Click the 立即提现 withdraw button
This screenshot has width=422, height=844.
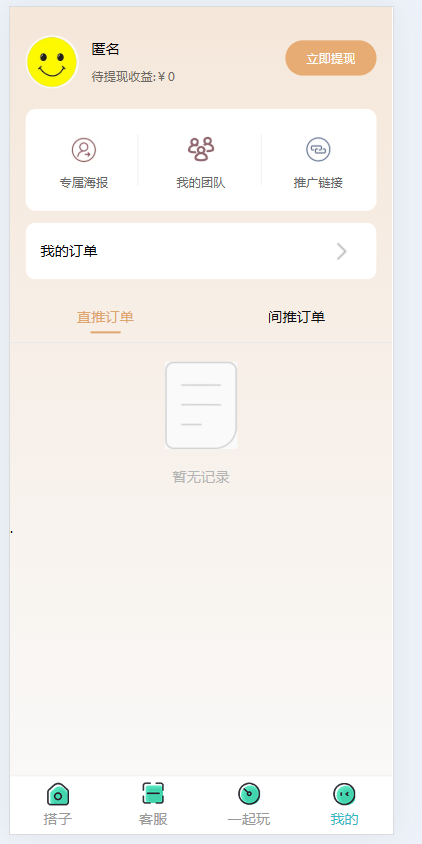330,58
